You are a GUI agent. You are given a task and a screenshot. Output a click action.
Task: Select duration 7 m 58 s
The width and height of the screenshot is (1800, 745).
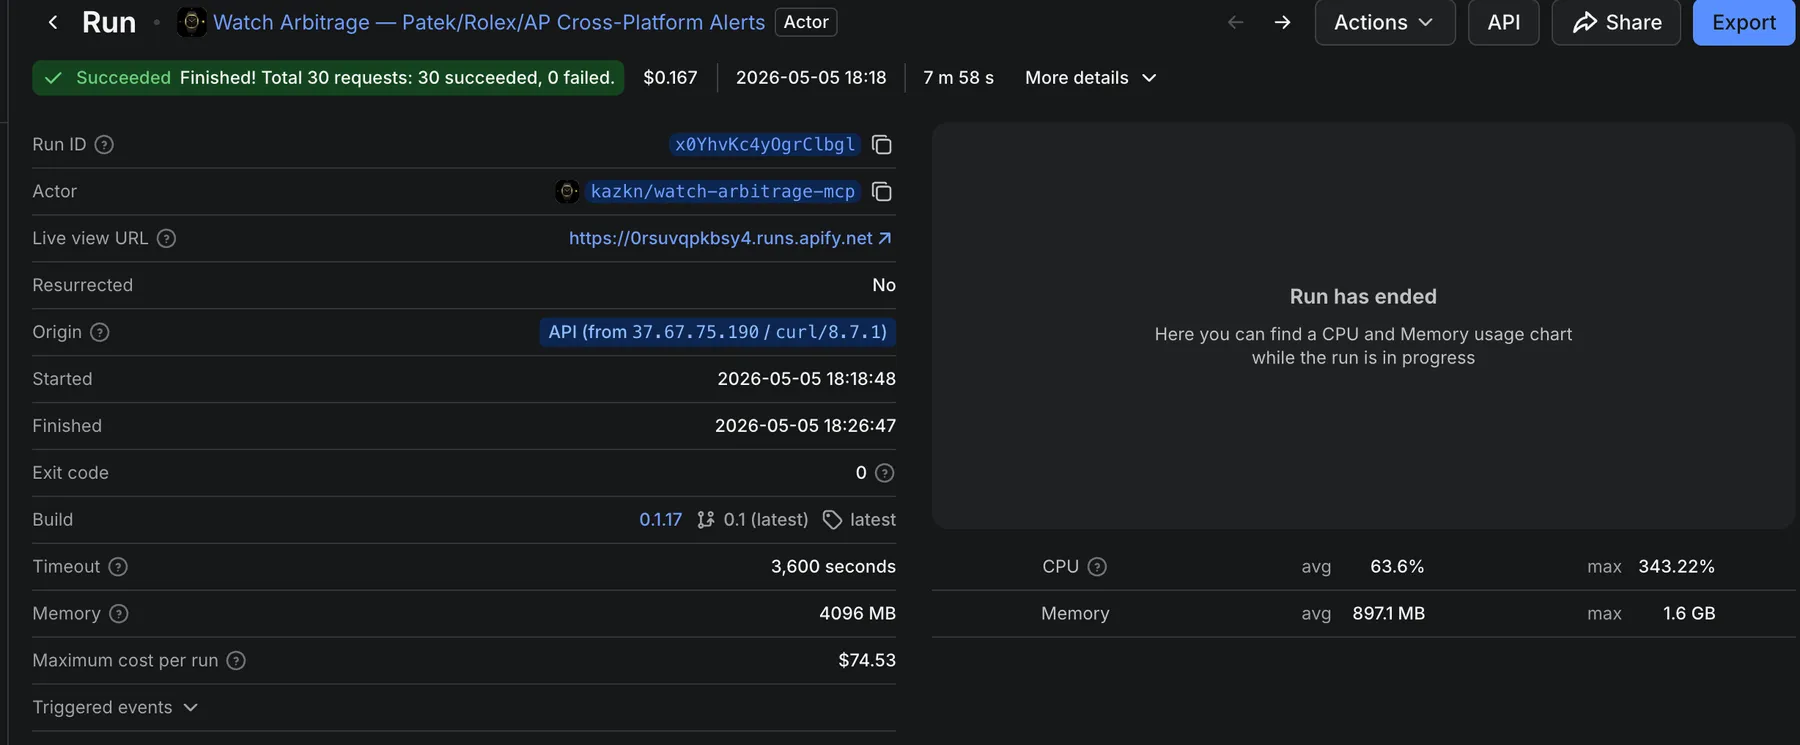click(958, 78)
